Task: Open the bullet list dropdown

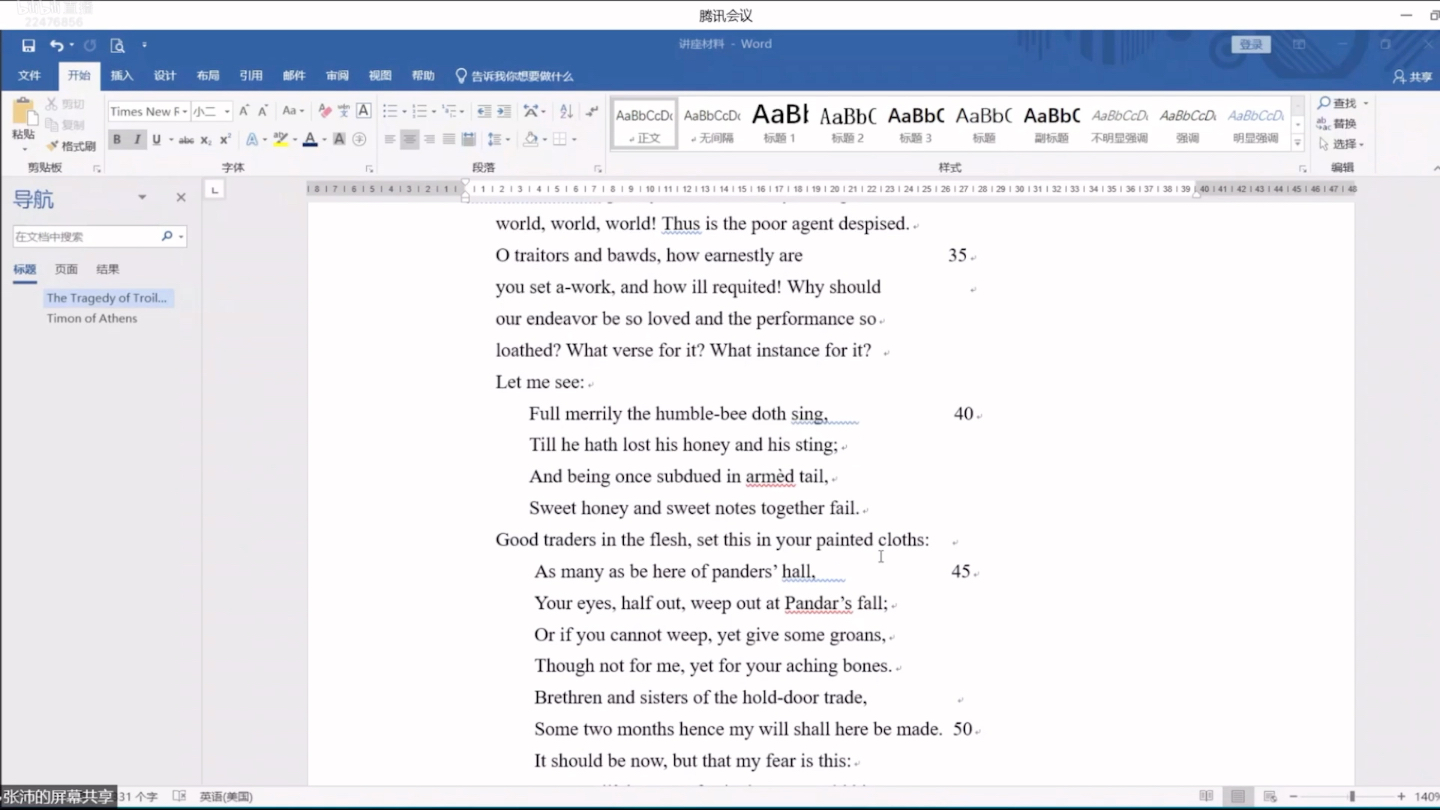Action: coord(404,111)
